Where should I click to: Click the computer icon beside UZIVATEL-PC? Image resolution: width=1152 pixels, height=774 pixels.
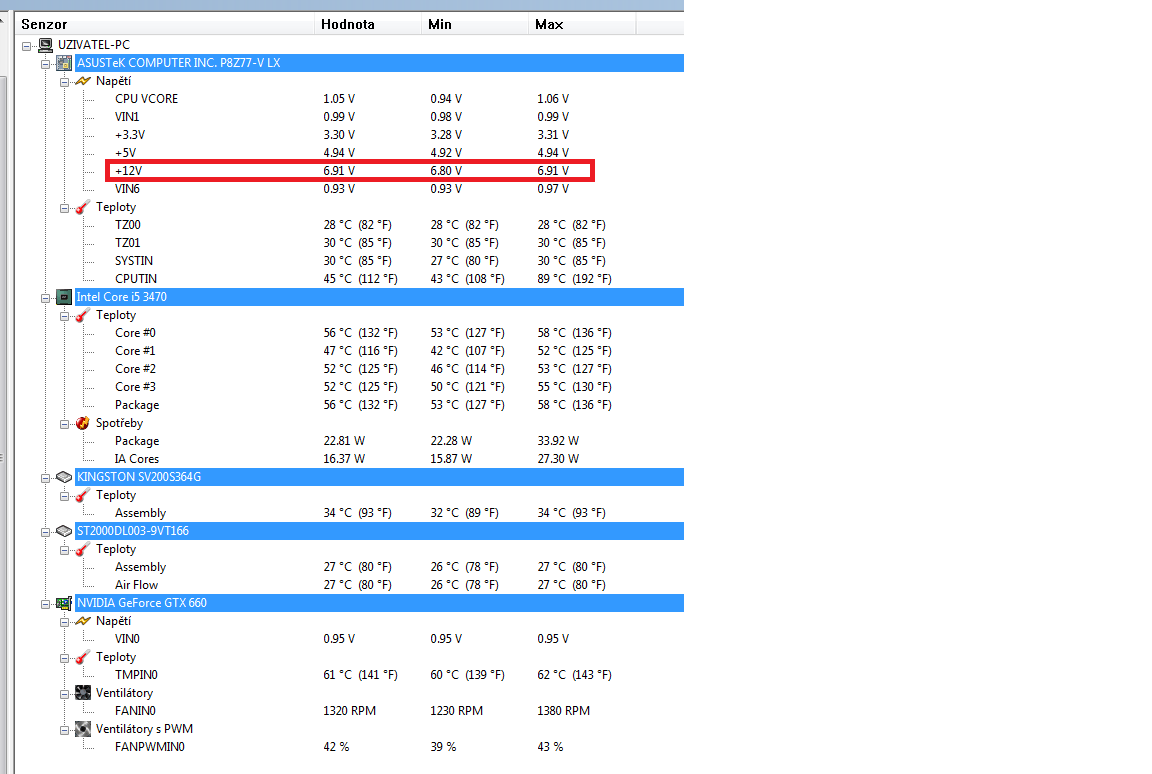click(x=46, y=45)
